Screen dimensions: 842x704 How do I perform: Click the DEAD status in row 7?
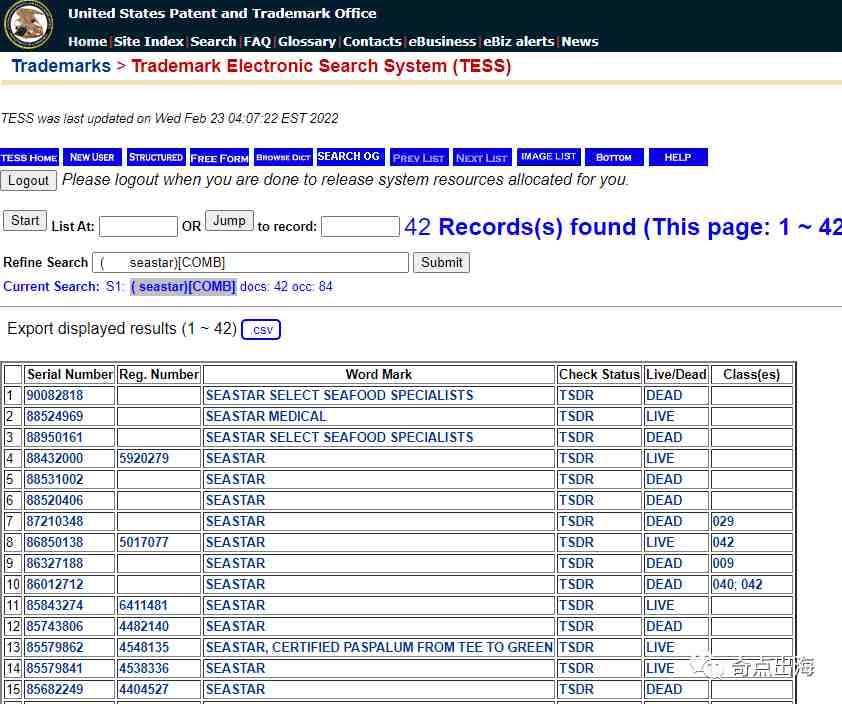pos(664,521)
